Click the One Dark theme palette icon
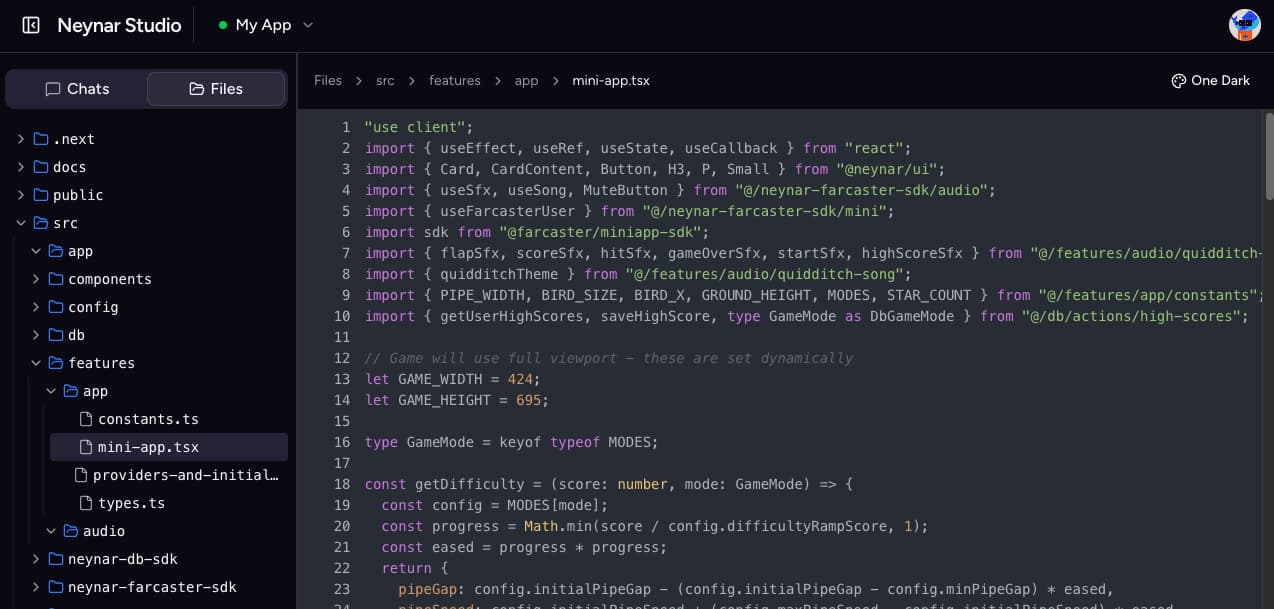 coord(1178,81)
